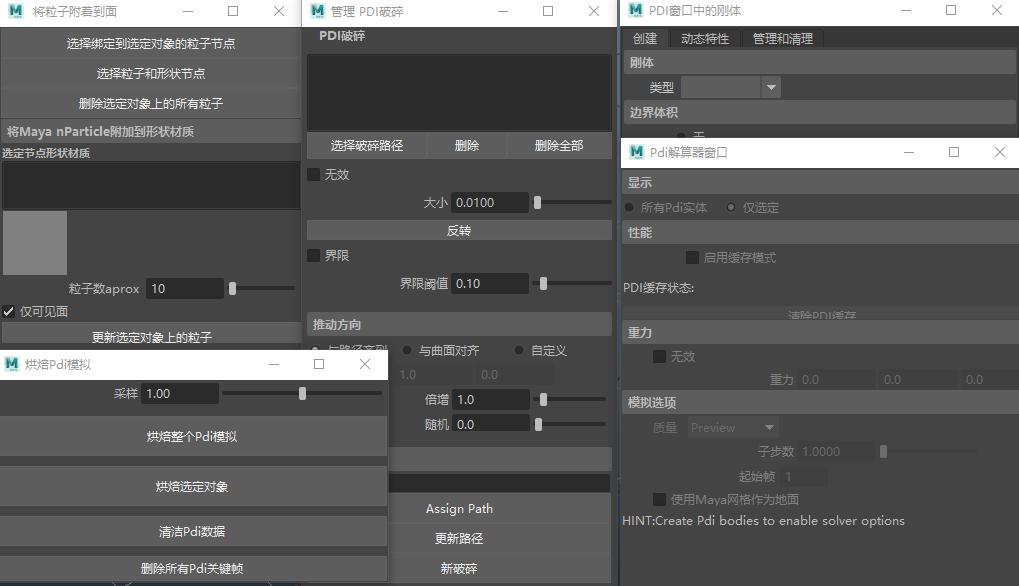
Task: Click the 采样 slider handle
Action: point(302,393)
